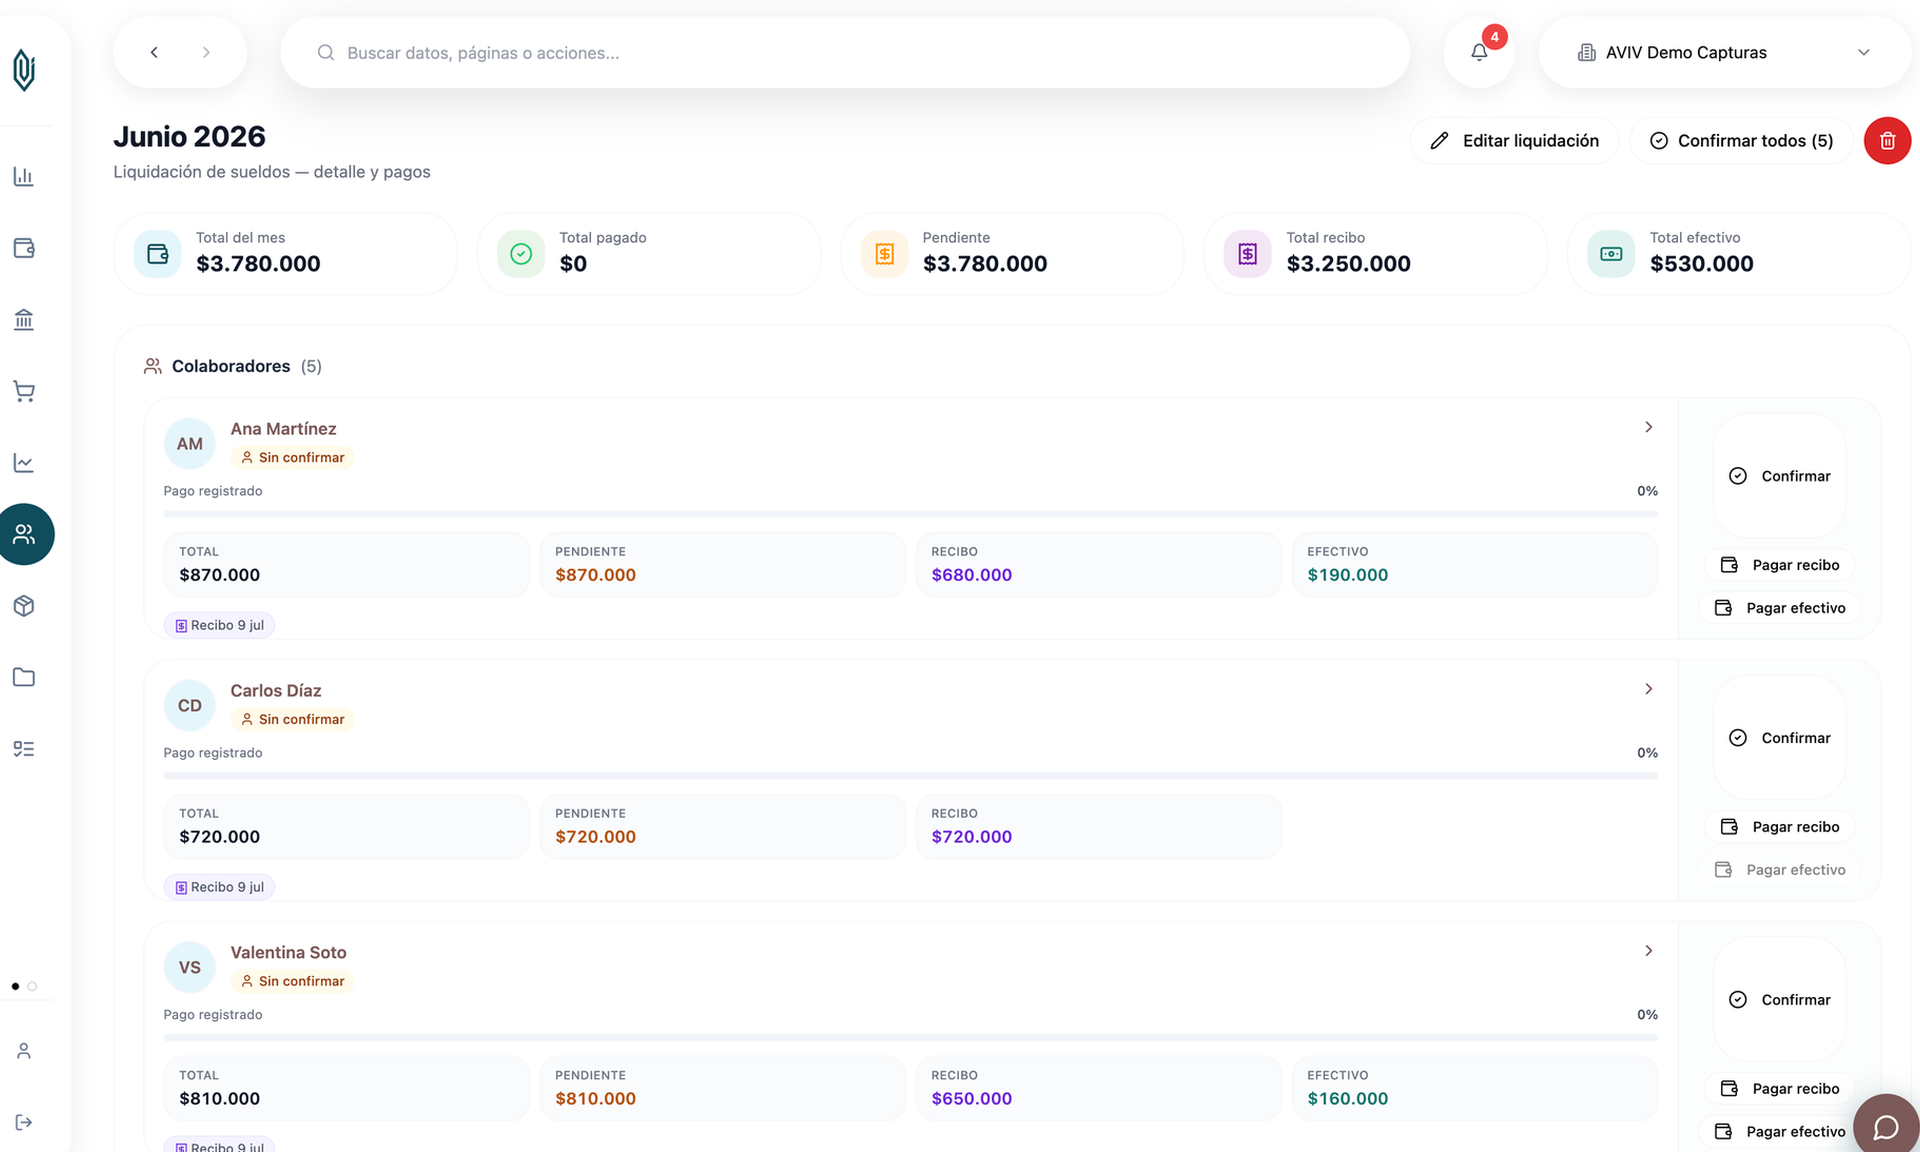
Task: Click Pagar recibo for Ana Martínez
Action: point(1779,565)
